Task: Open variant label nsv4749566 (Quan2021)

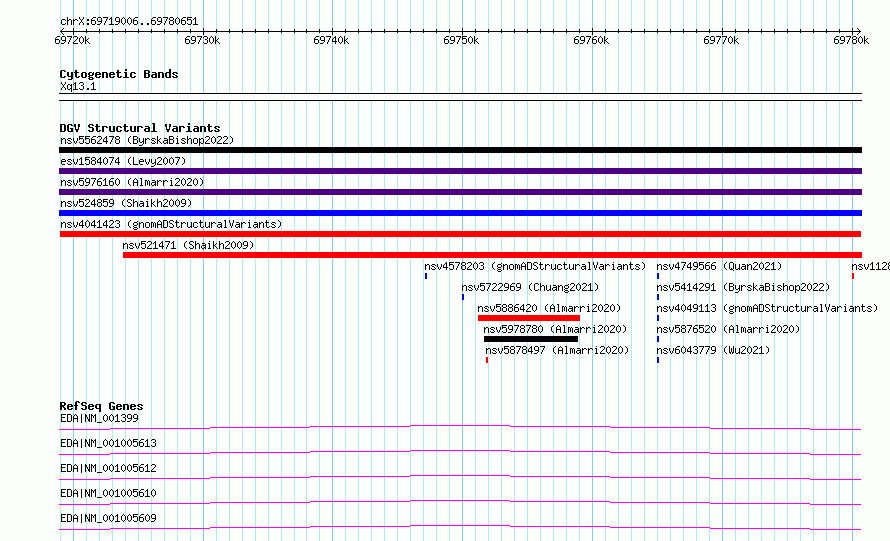Action: 719,266
